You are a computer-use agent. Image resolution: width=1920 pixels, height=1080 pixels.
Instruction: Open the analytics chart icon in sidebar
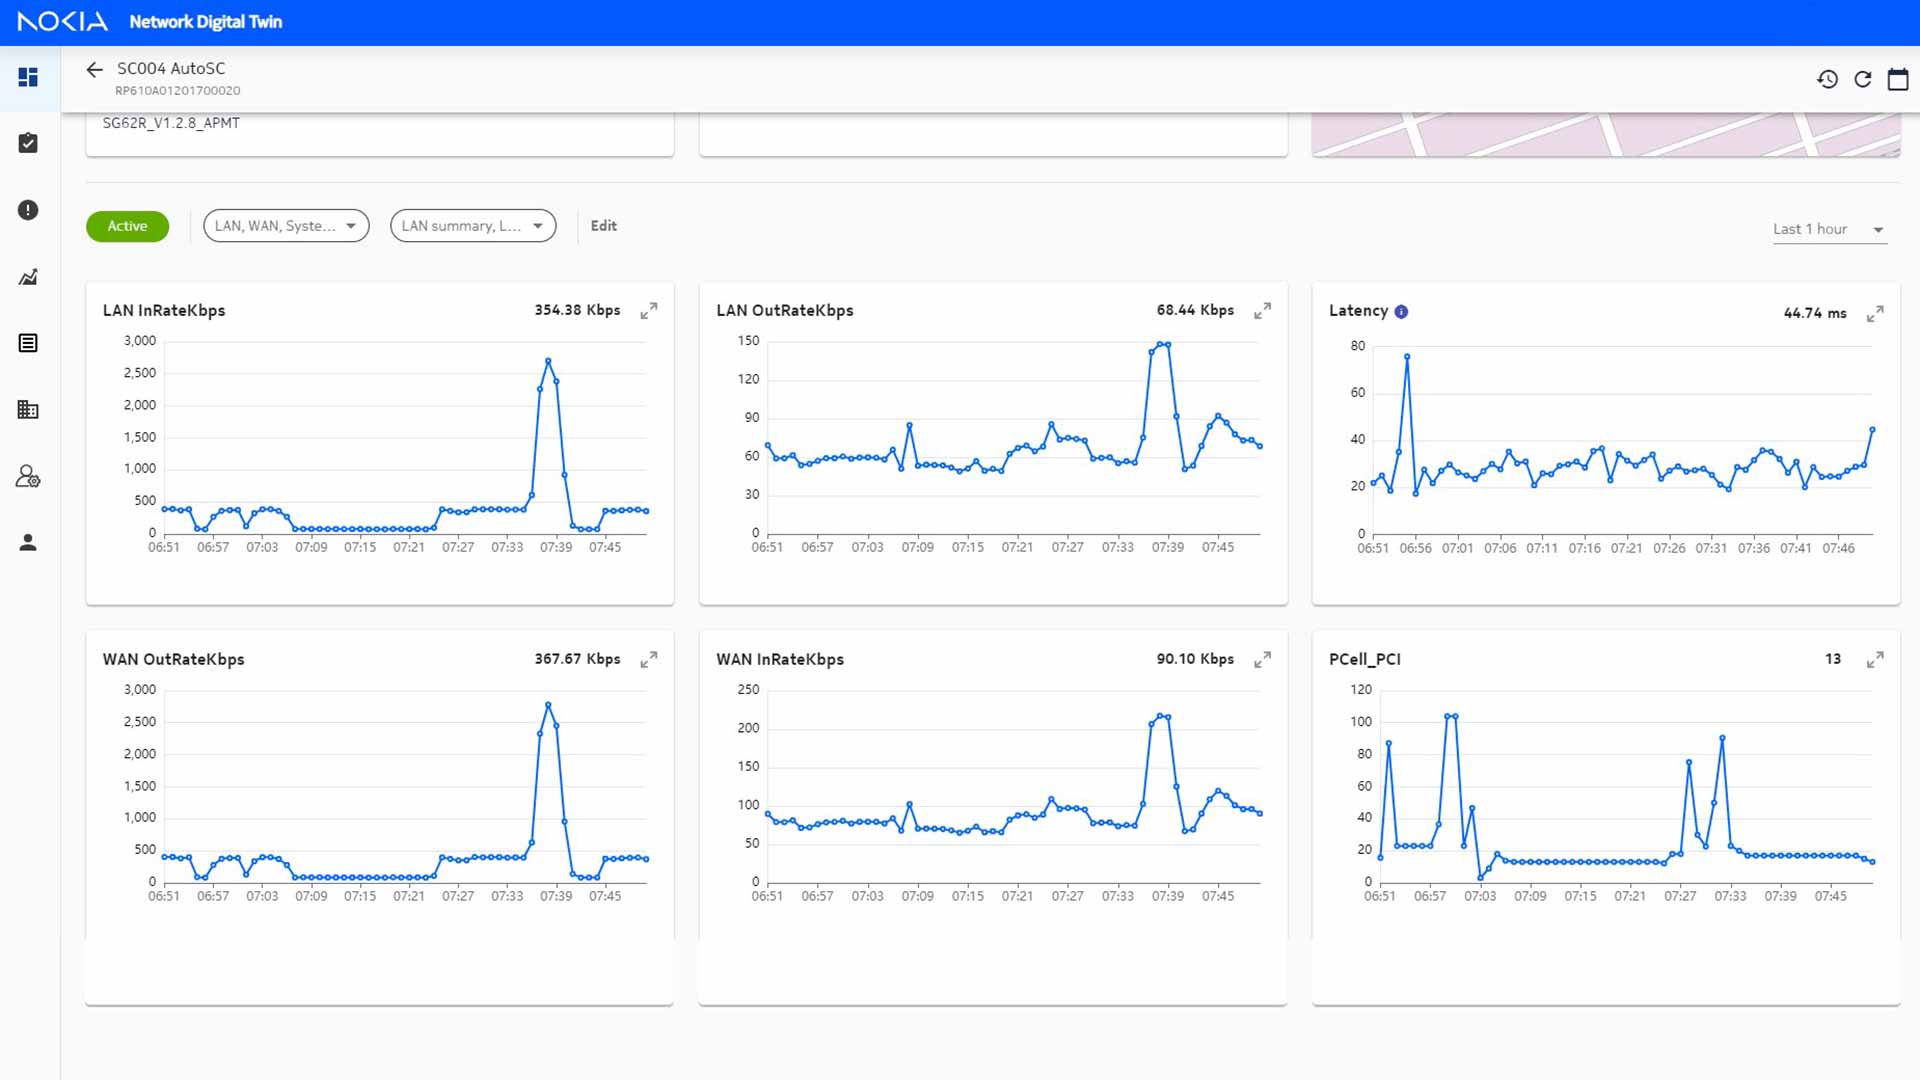coord(28,277)
